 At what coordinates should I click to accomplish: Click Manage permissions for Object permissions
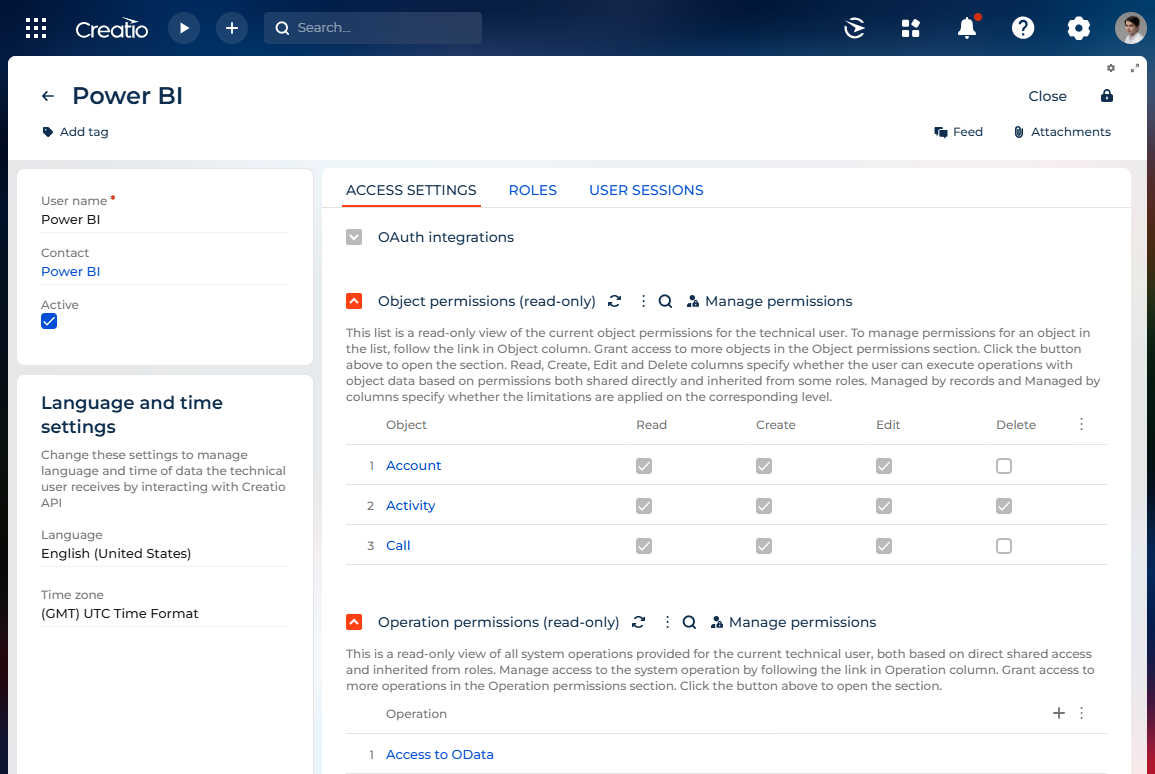[769, 300]
